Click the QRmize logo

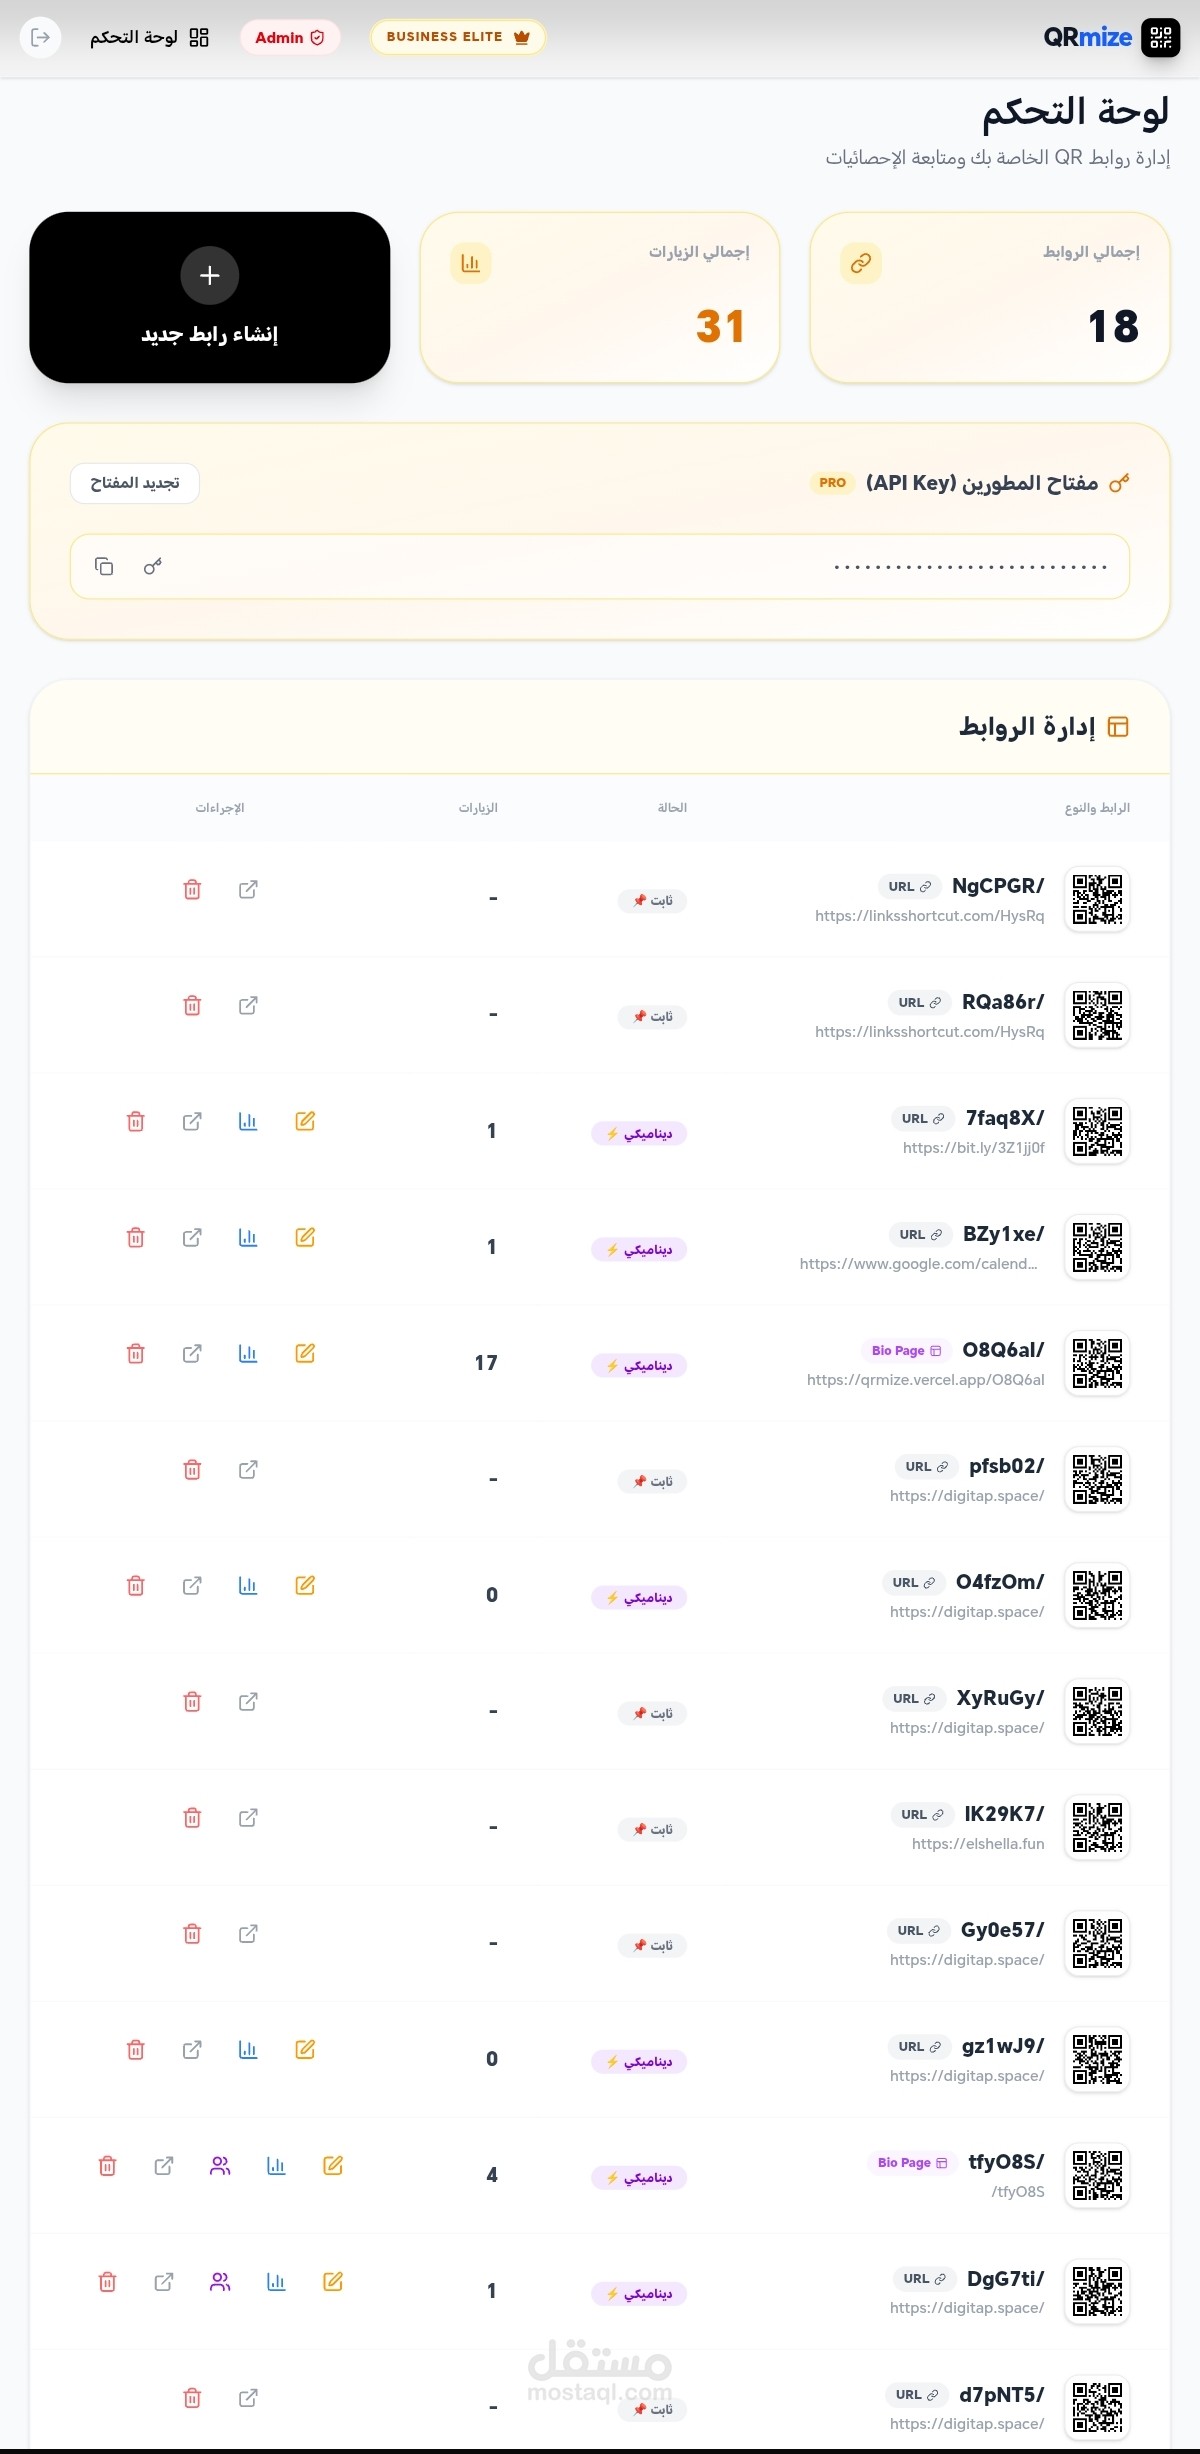click(1111, 38)
